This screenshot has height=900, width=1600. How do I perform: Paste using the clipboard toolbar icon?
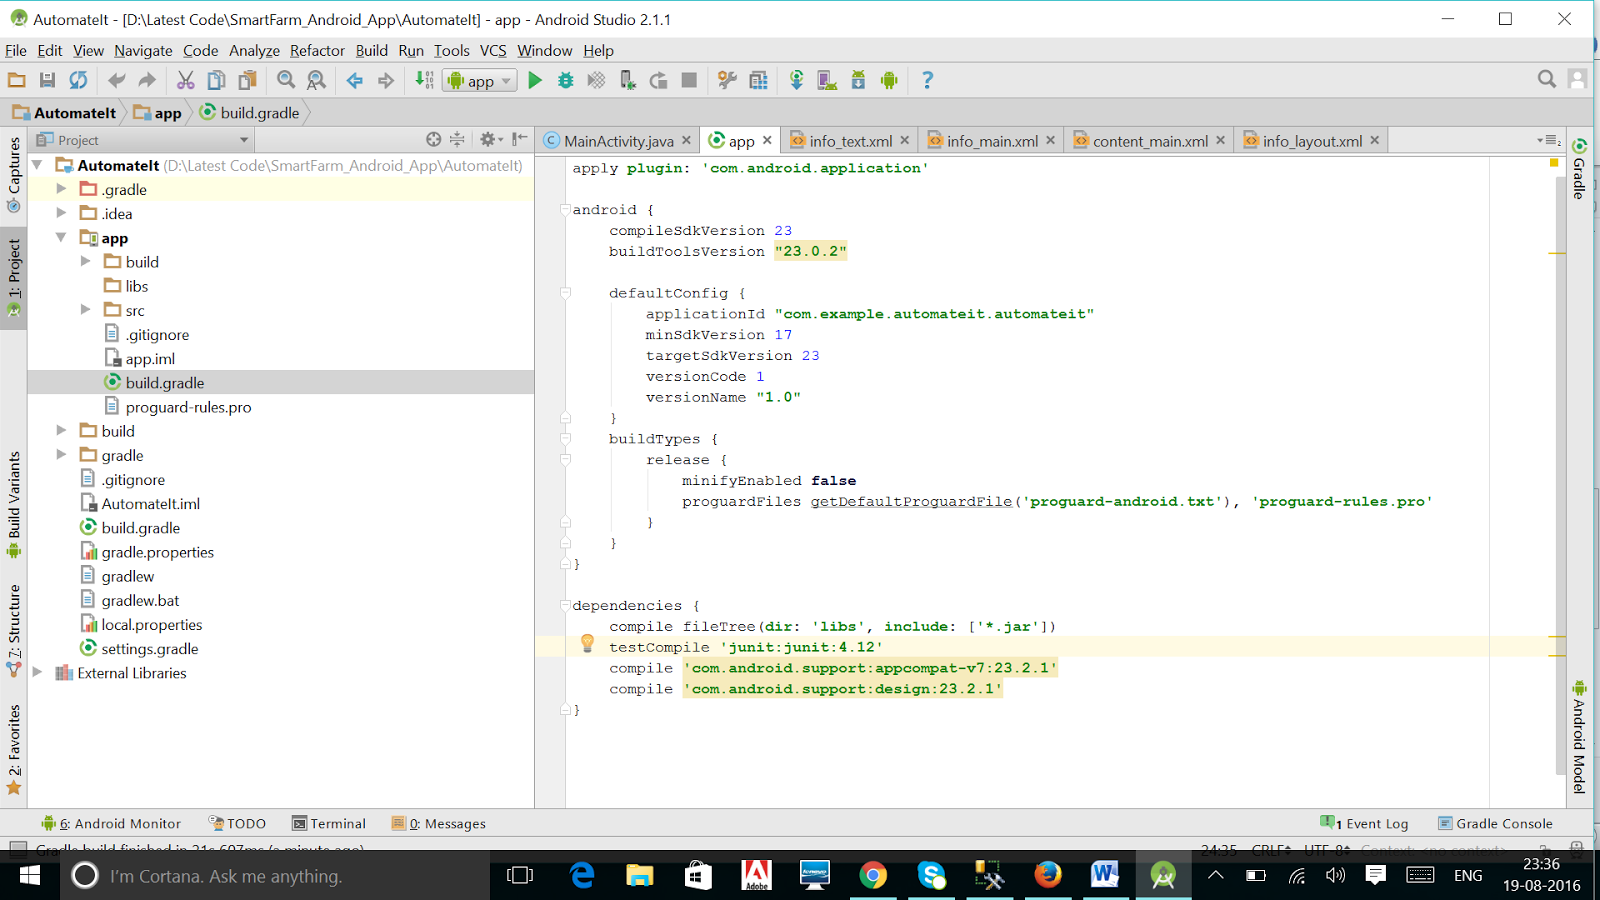click(x=247, y=80)
